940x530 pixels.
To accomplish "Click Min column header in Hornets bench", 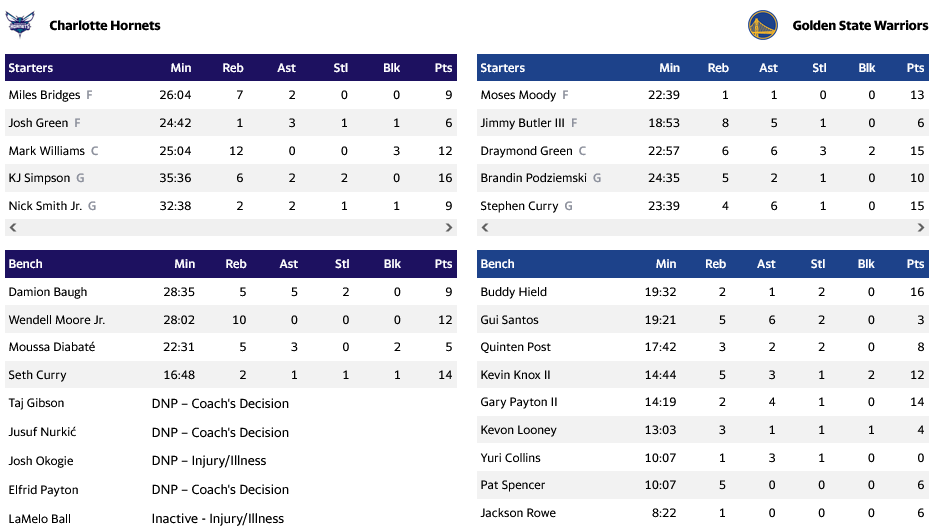I will [x=185, y=264].
